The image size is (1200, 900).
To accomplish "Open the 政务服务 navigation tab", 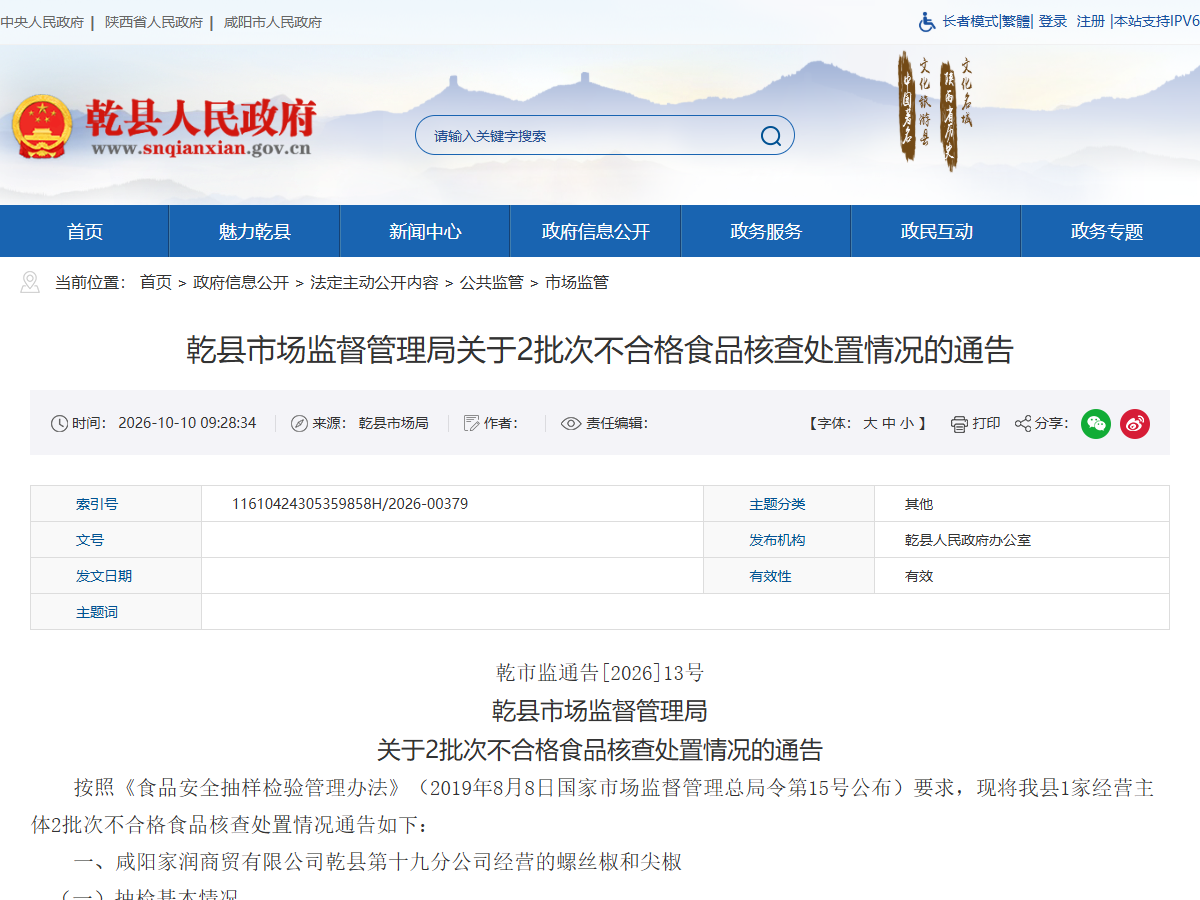I will 766,231.
